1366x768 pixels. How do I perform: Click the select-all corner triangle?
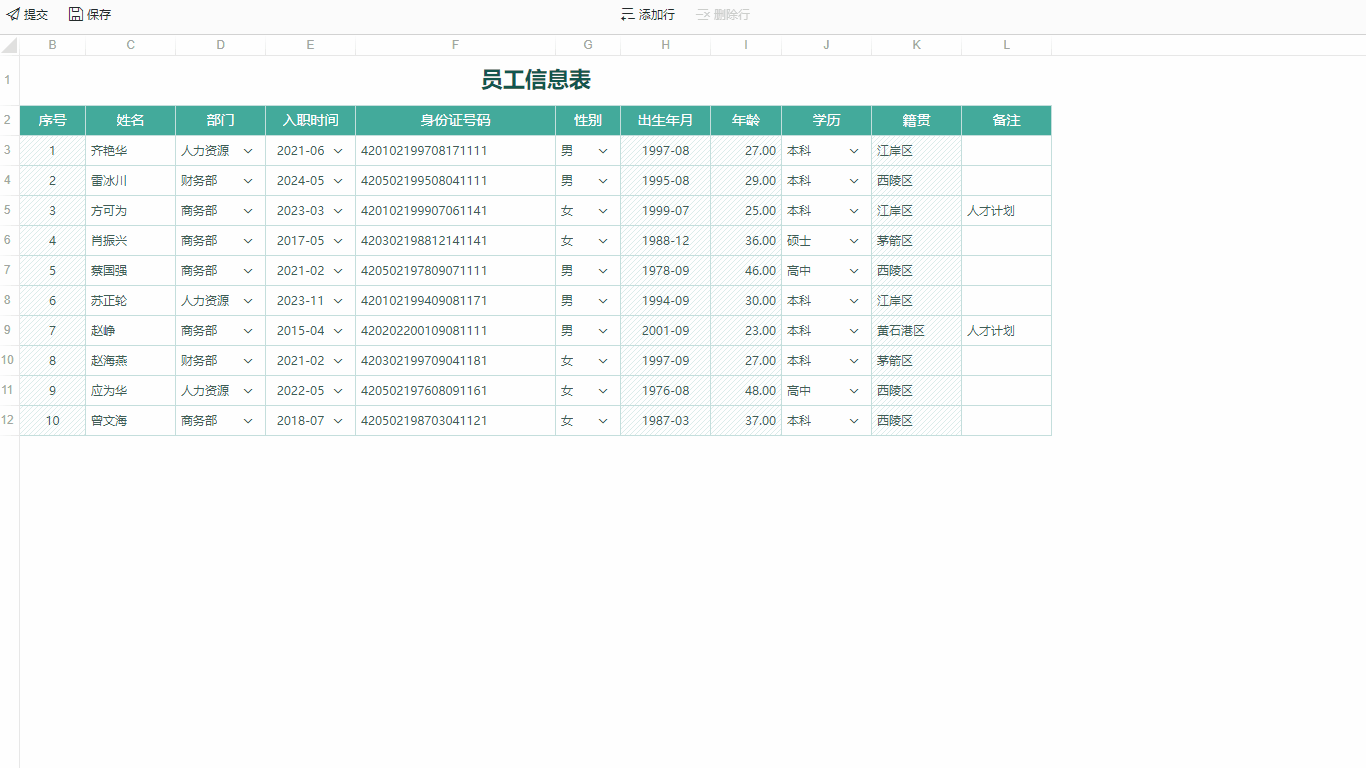[10, 46]
